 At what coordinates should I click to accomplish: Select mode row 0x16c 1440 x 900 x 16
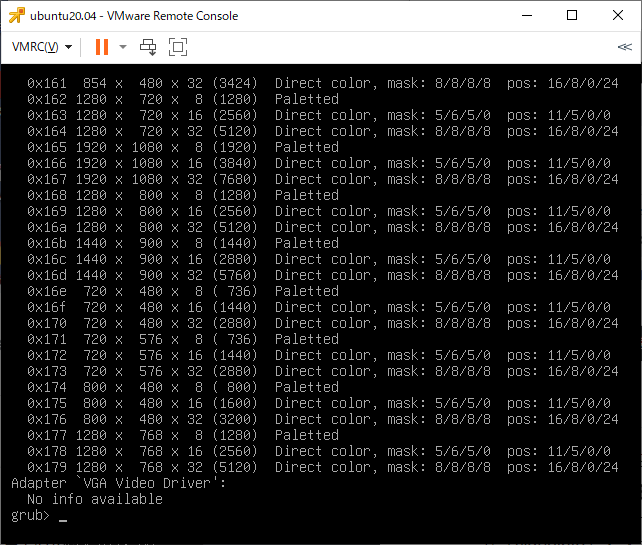pos(319,259)
